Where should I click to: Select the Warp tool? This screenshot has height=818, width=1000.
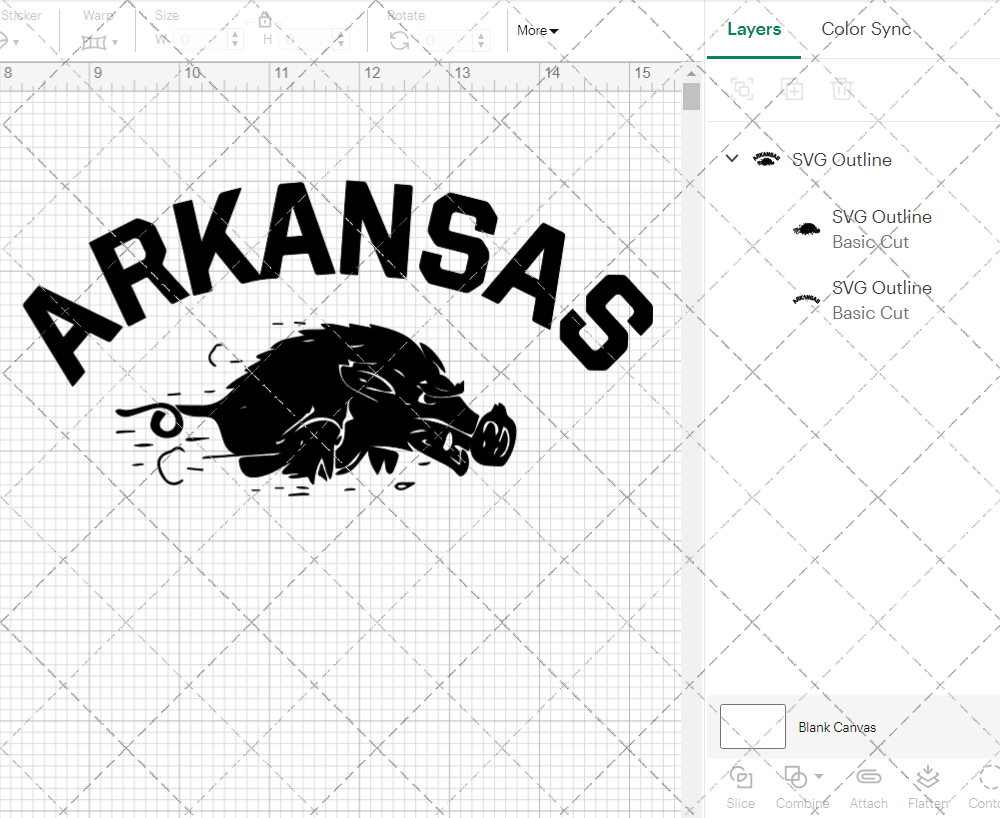point(95,40)
